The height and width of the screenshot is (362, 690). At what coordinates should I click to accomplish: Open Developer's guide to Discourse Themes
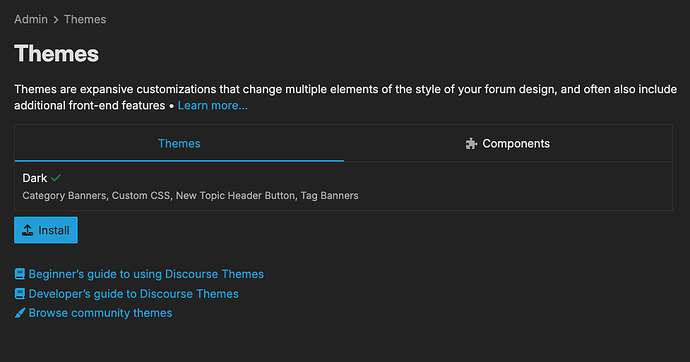point(133,294)
